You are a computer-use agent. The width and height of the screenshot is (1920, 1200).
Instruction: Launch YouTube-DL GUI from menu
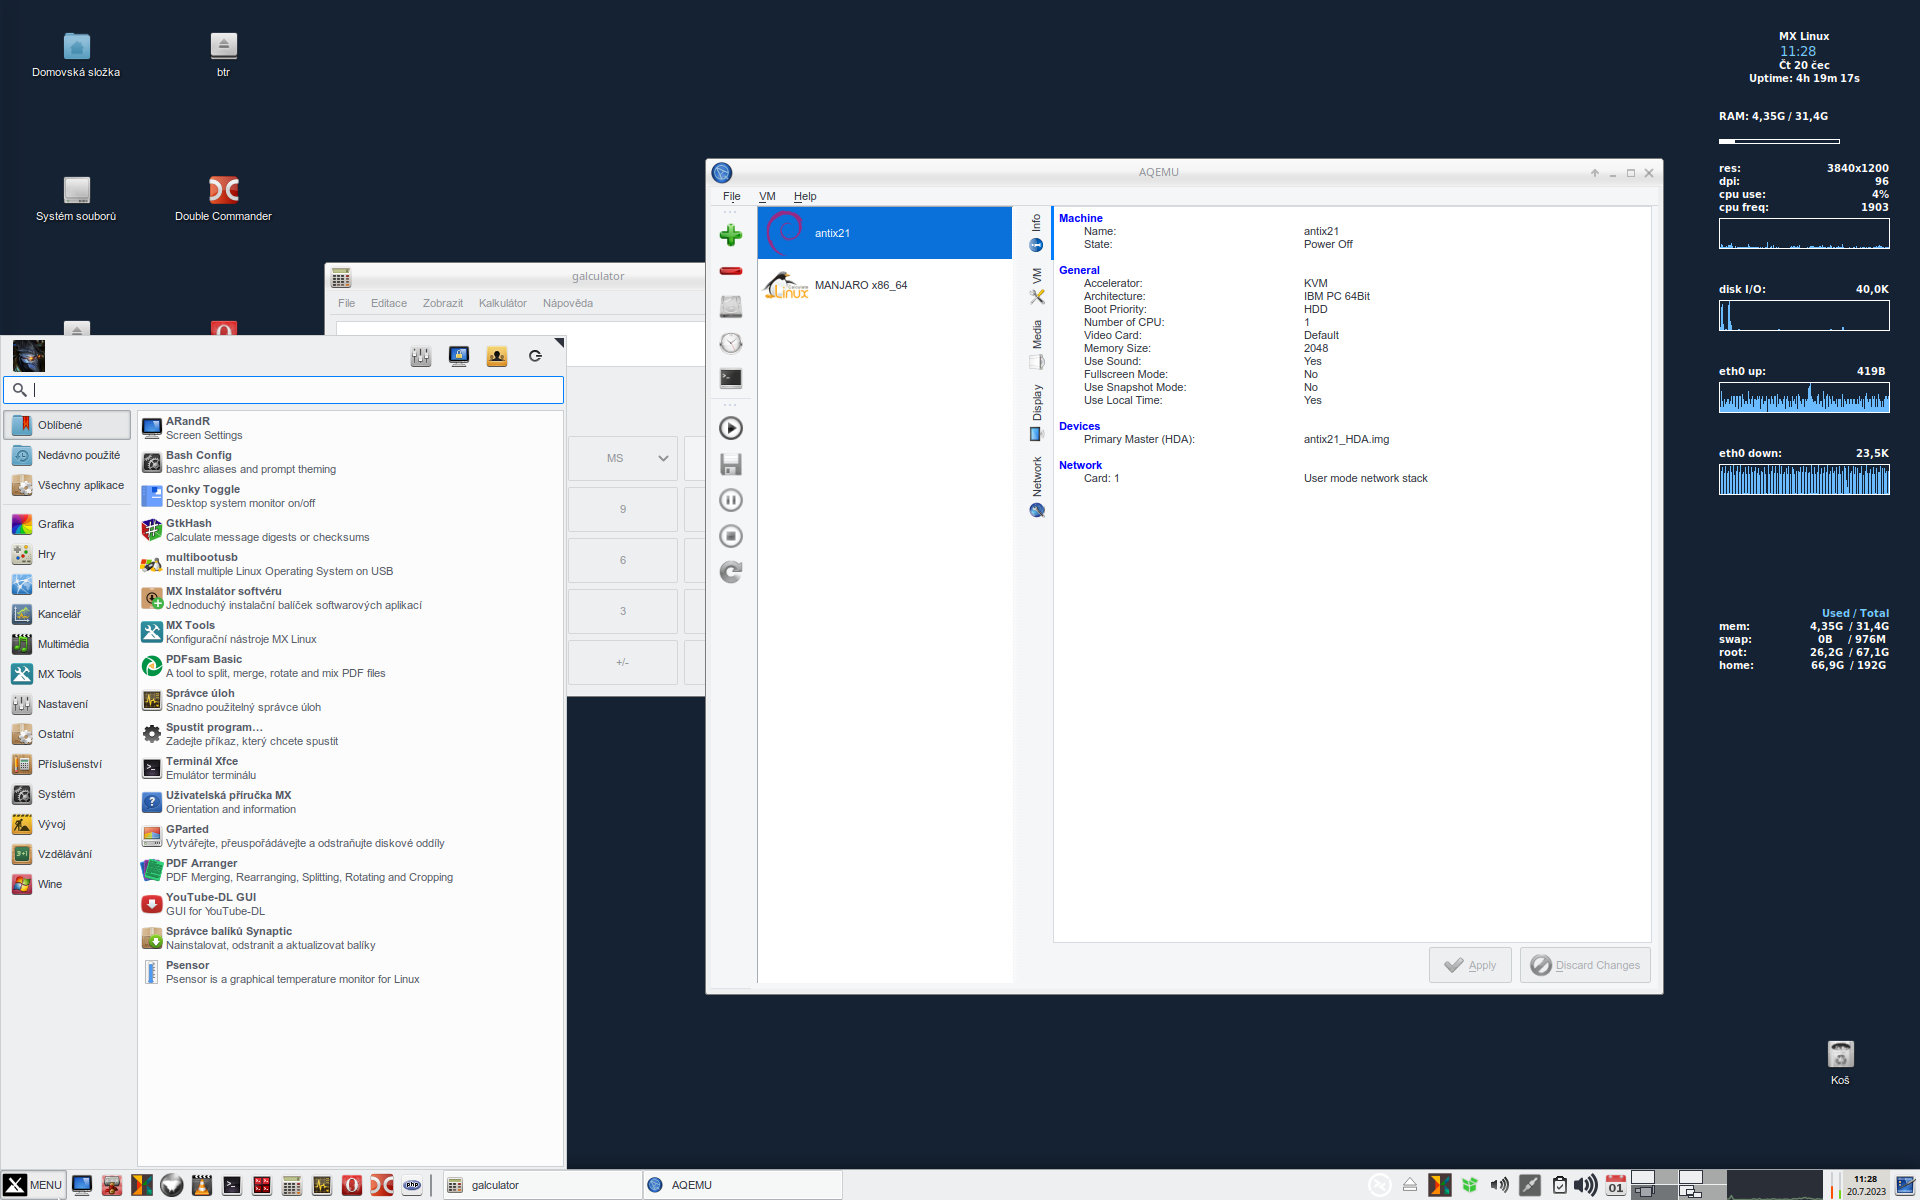click(350, 904)
